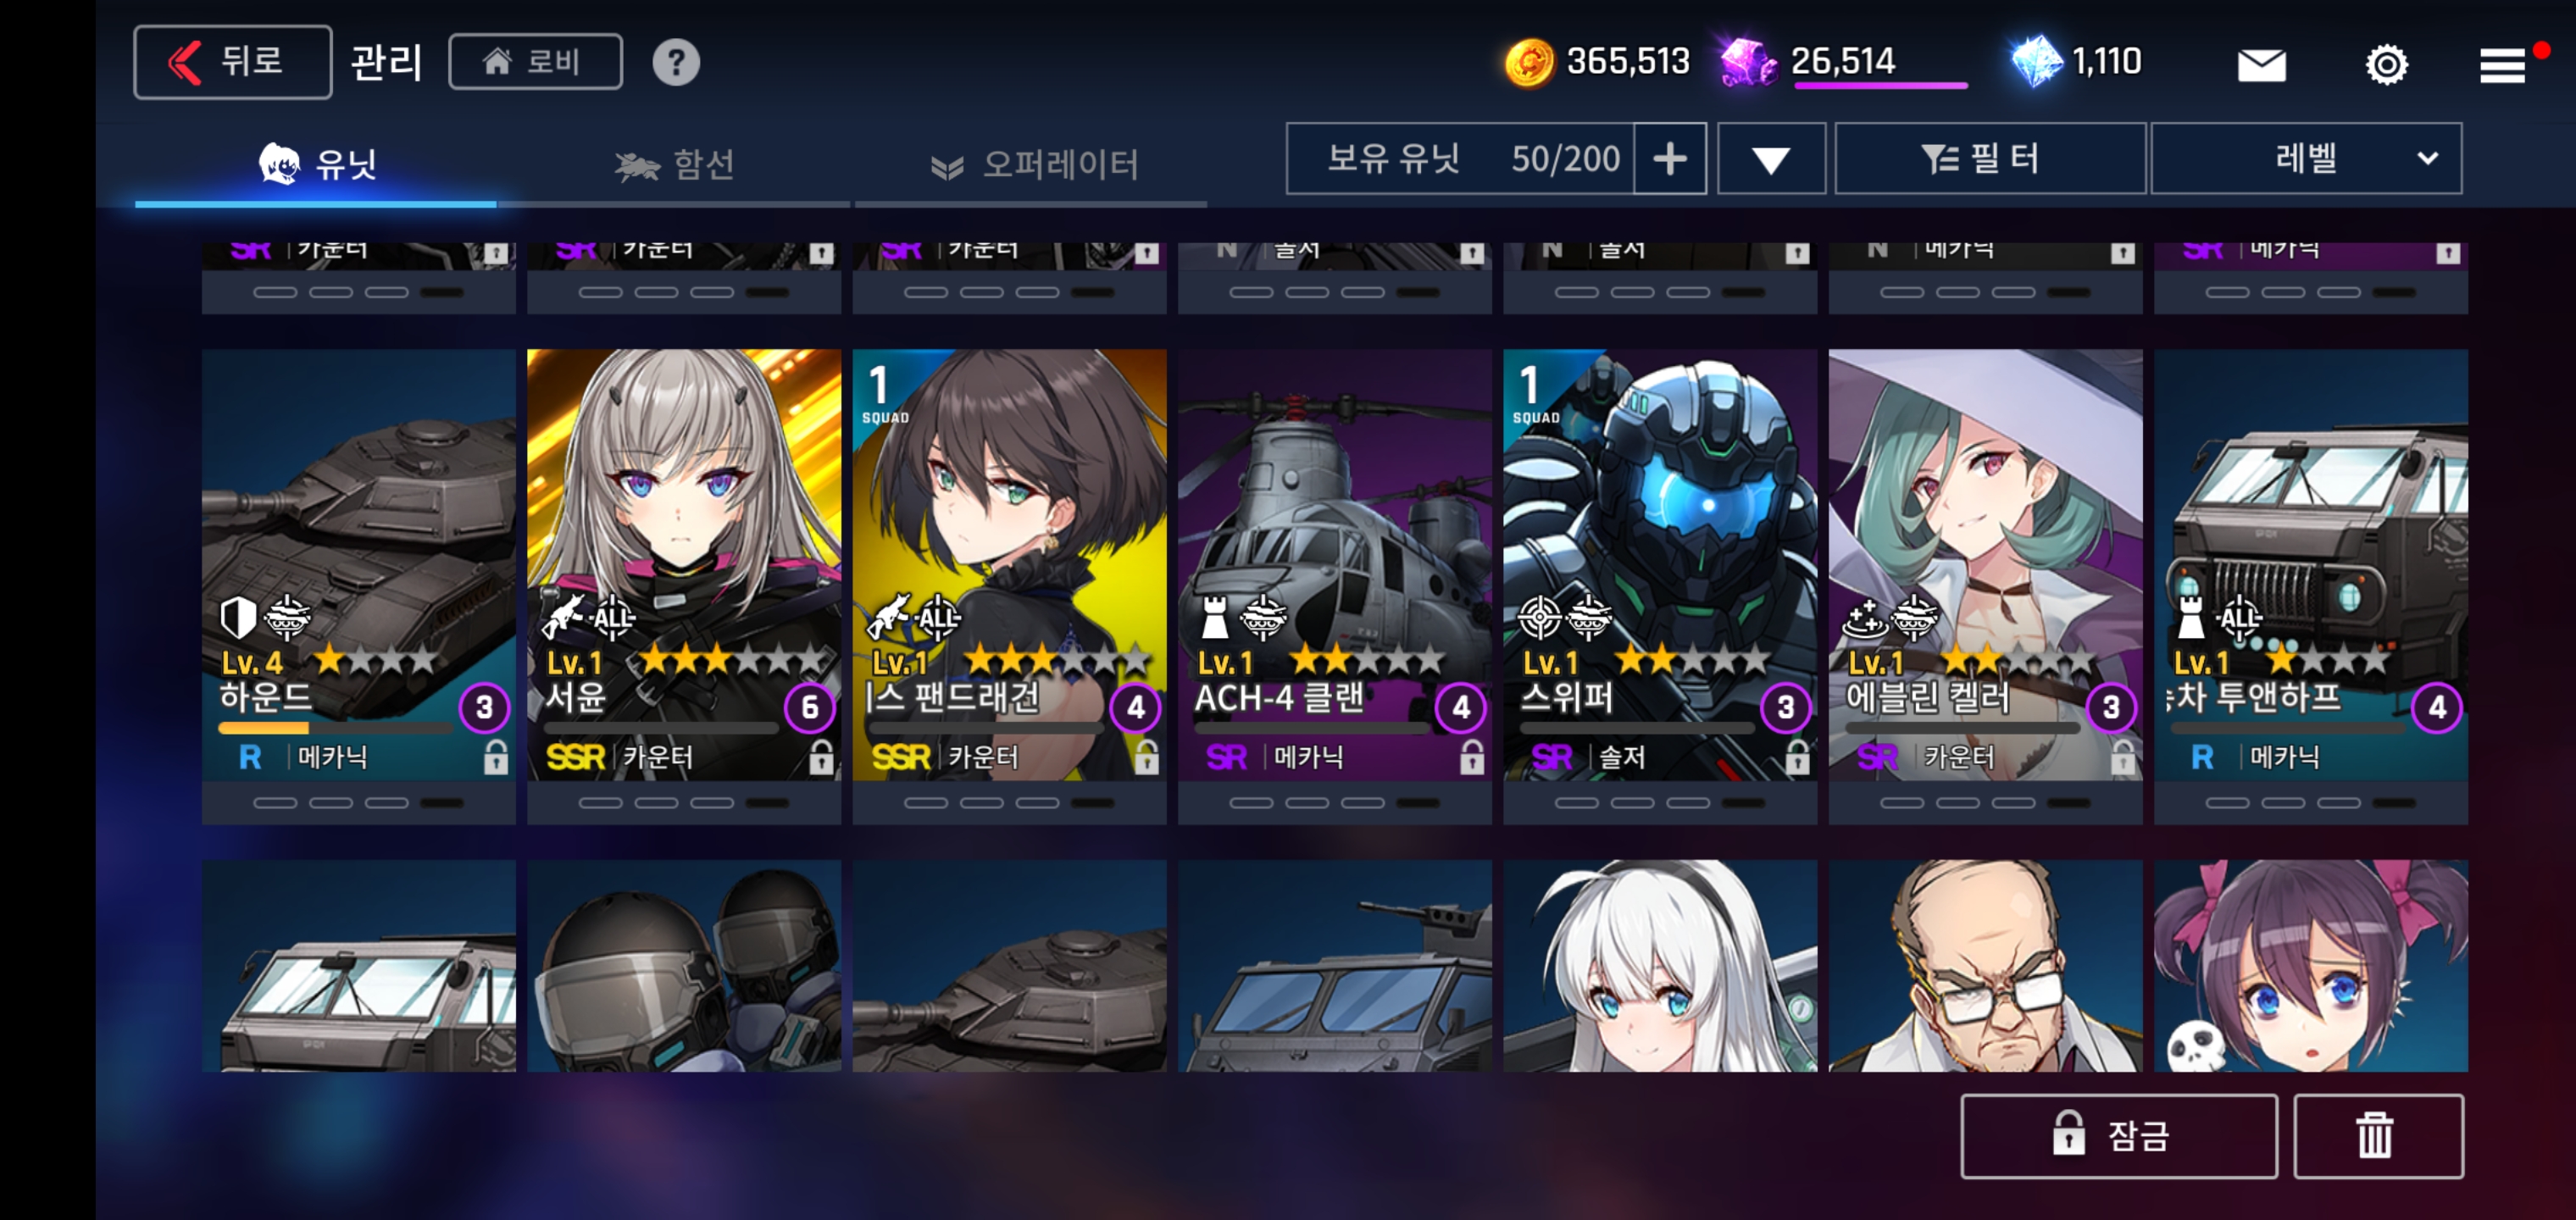Select the 에블린 켈러 unit card
Viewport: 2576px width, 1220px height.
click(x=1985, y=565)
